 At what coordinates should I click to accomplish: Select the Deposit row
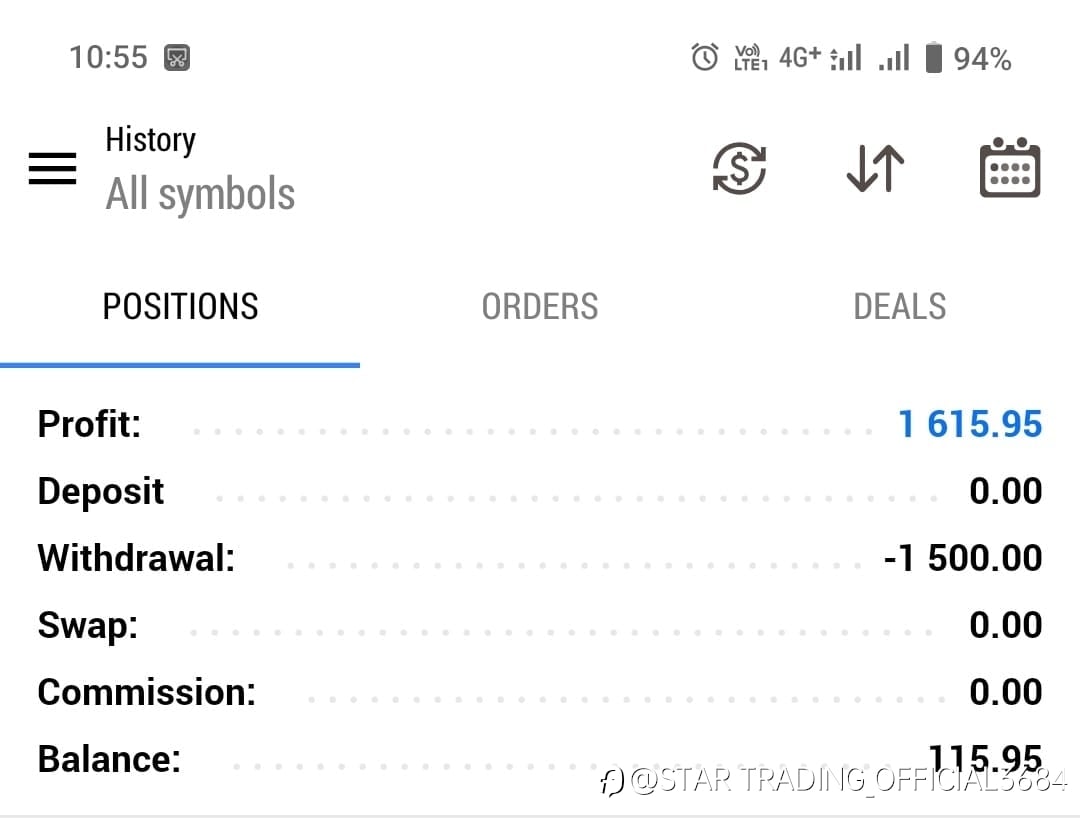tap(540, 492)
